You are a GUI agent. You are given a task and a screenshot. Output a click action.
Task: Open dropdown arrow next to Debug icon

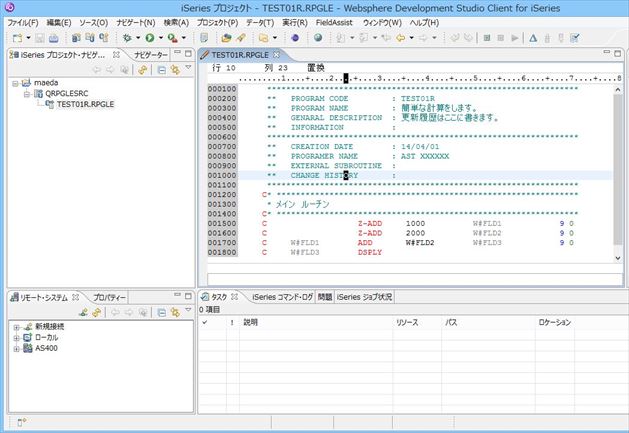coord(138,38)
